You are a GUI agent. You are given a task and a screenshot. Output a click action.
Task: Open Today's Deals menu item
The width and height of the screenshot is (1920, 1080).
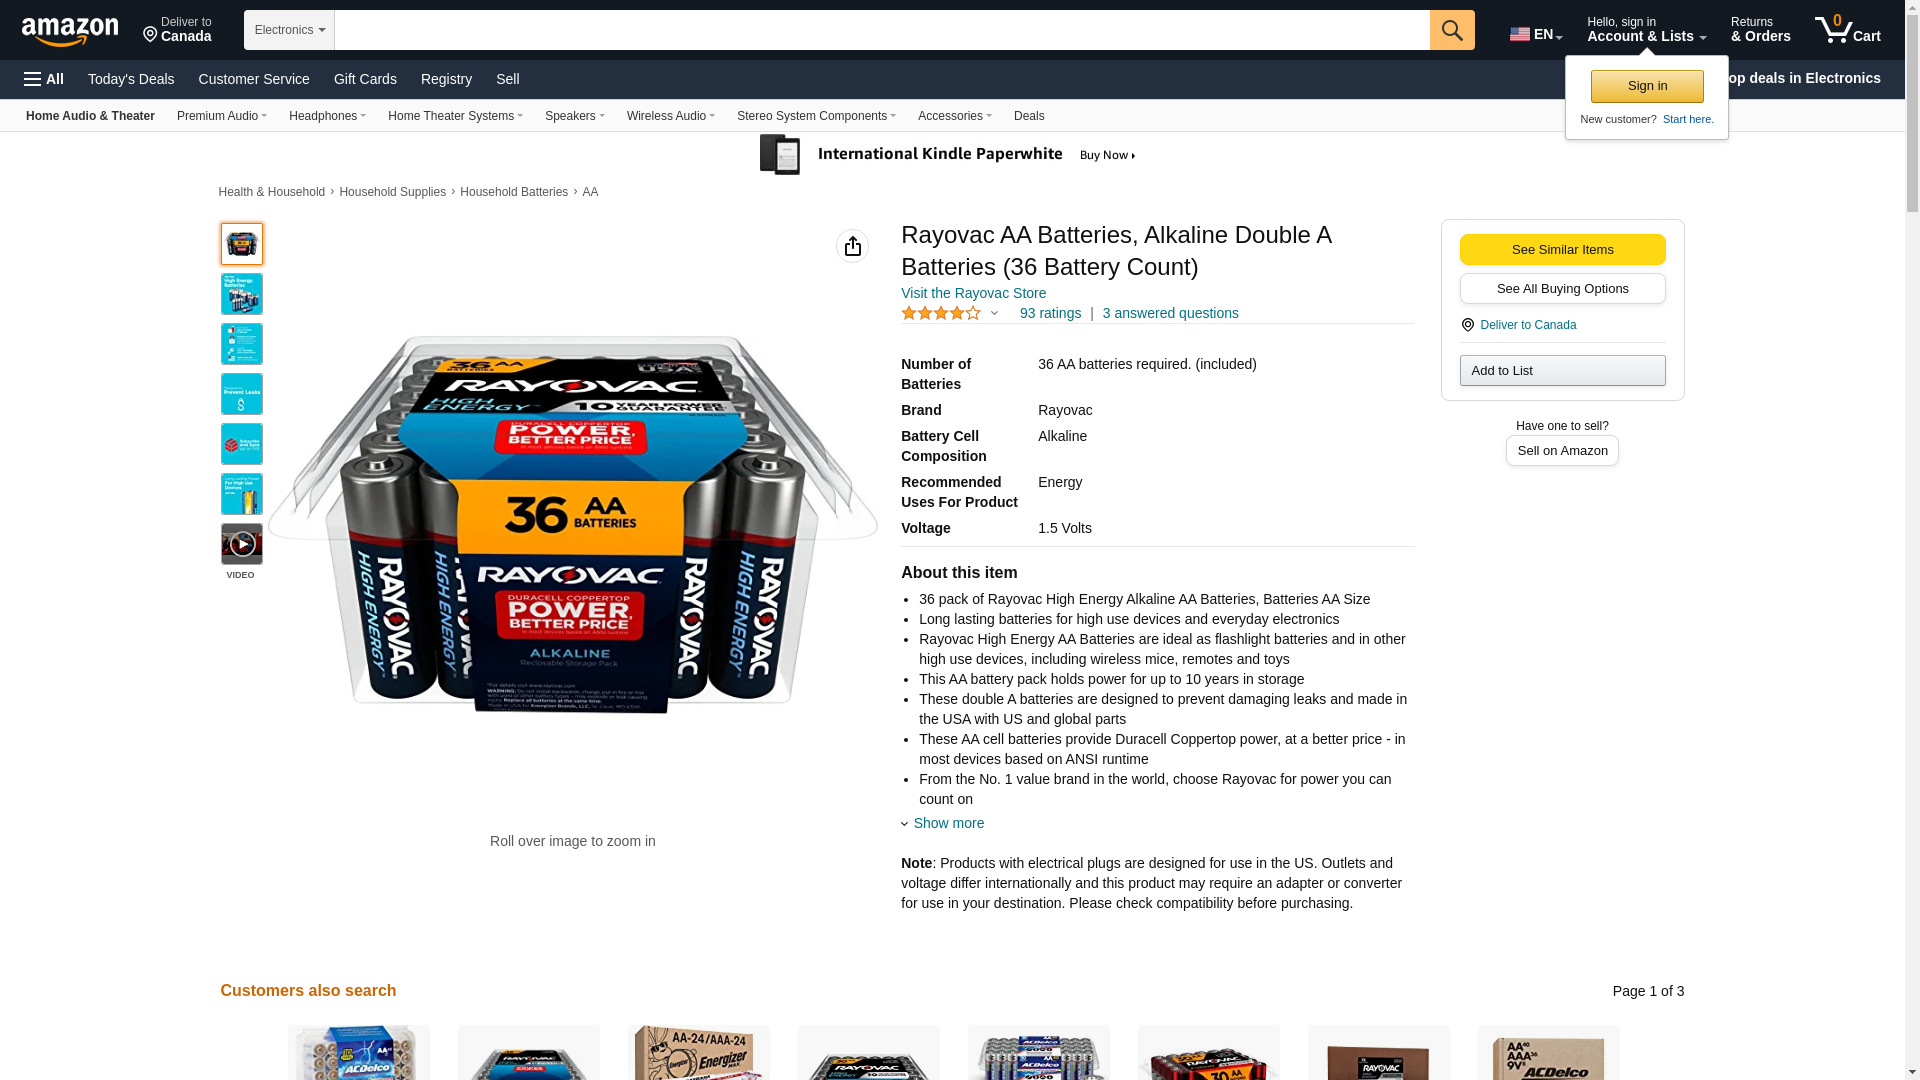click(131, 79)
